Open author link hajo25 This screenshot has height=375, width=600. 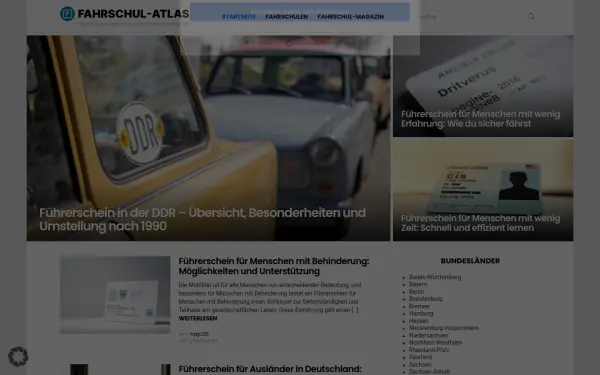[x=199, y=334]
